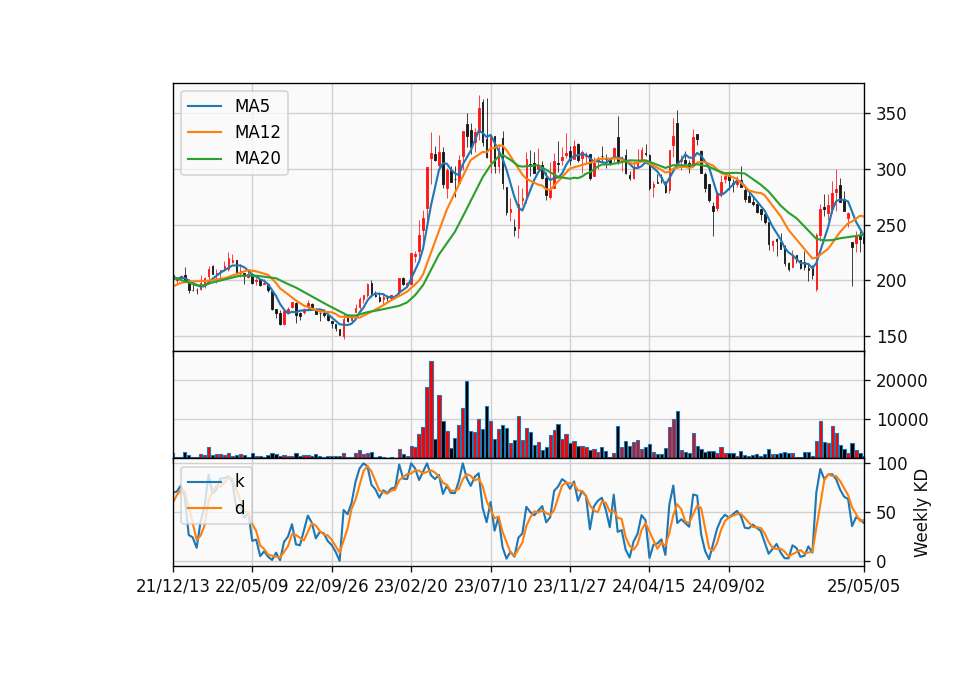Image resolution: width=960 pixels, height=690 pixels.
Task: Click the 22/05/09 date label
Action: [252, 587]
